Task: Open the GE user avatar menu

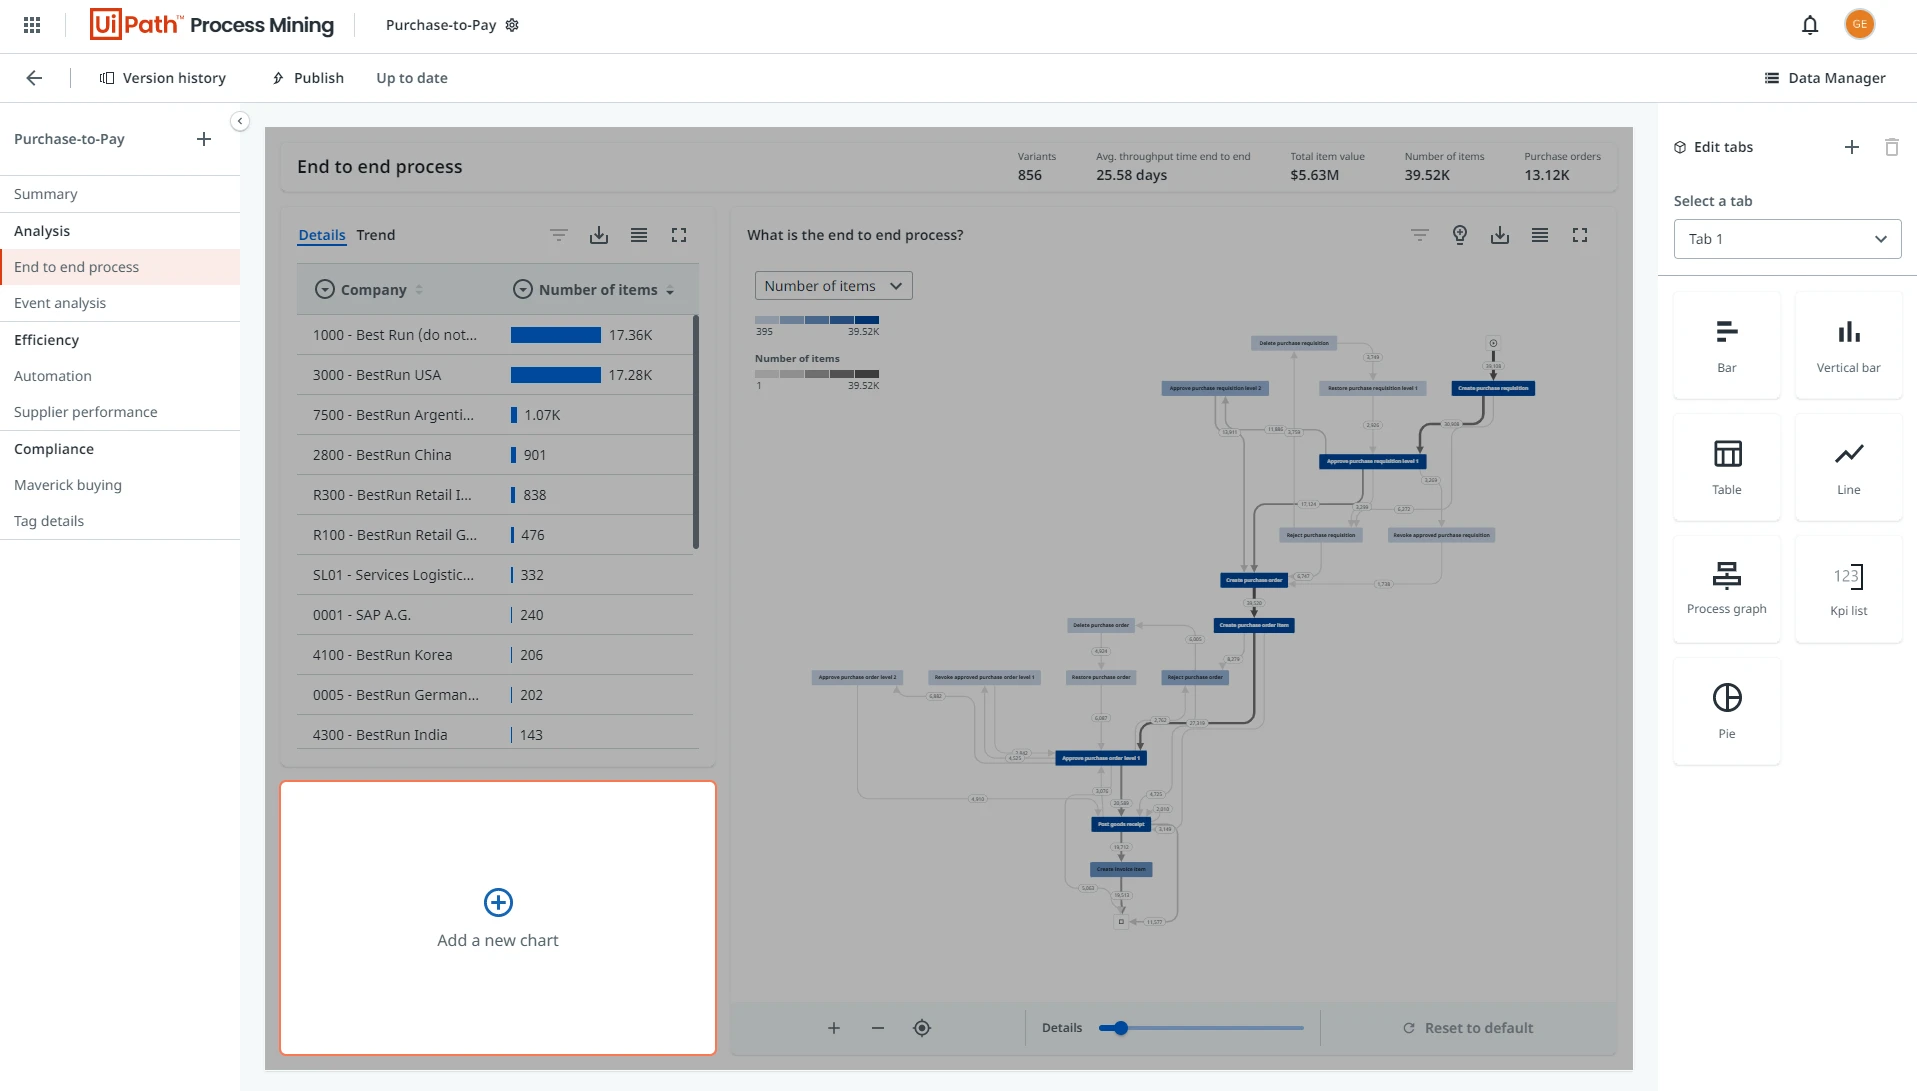Action: [1860, 24]
